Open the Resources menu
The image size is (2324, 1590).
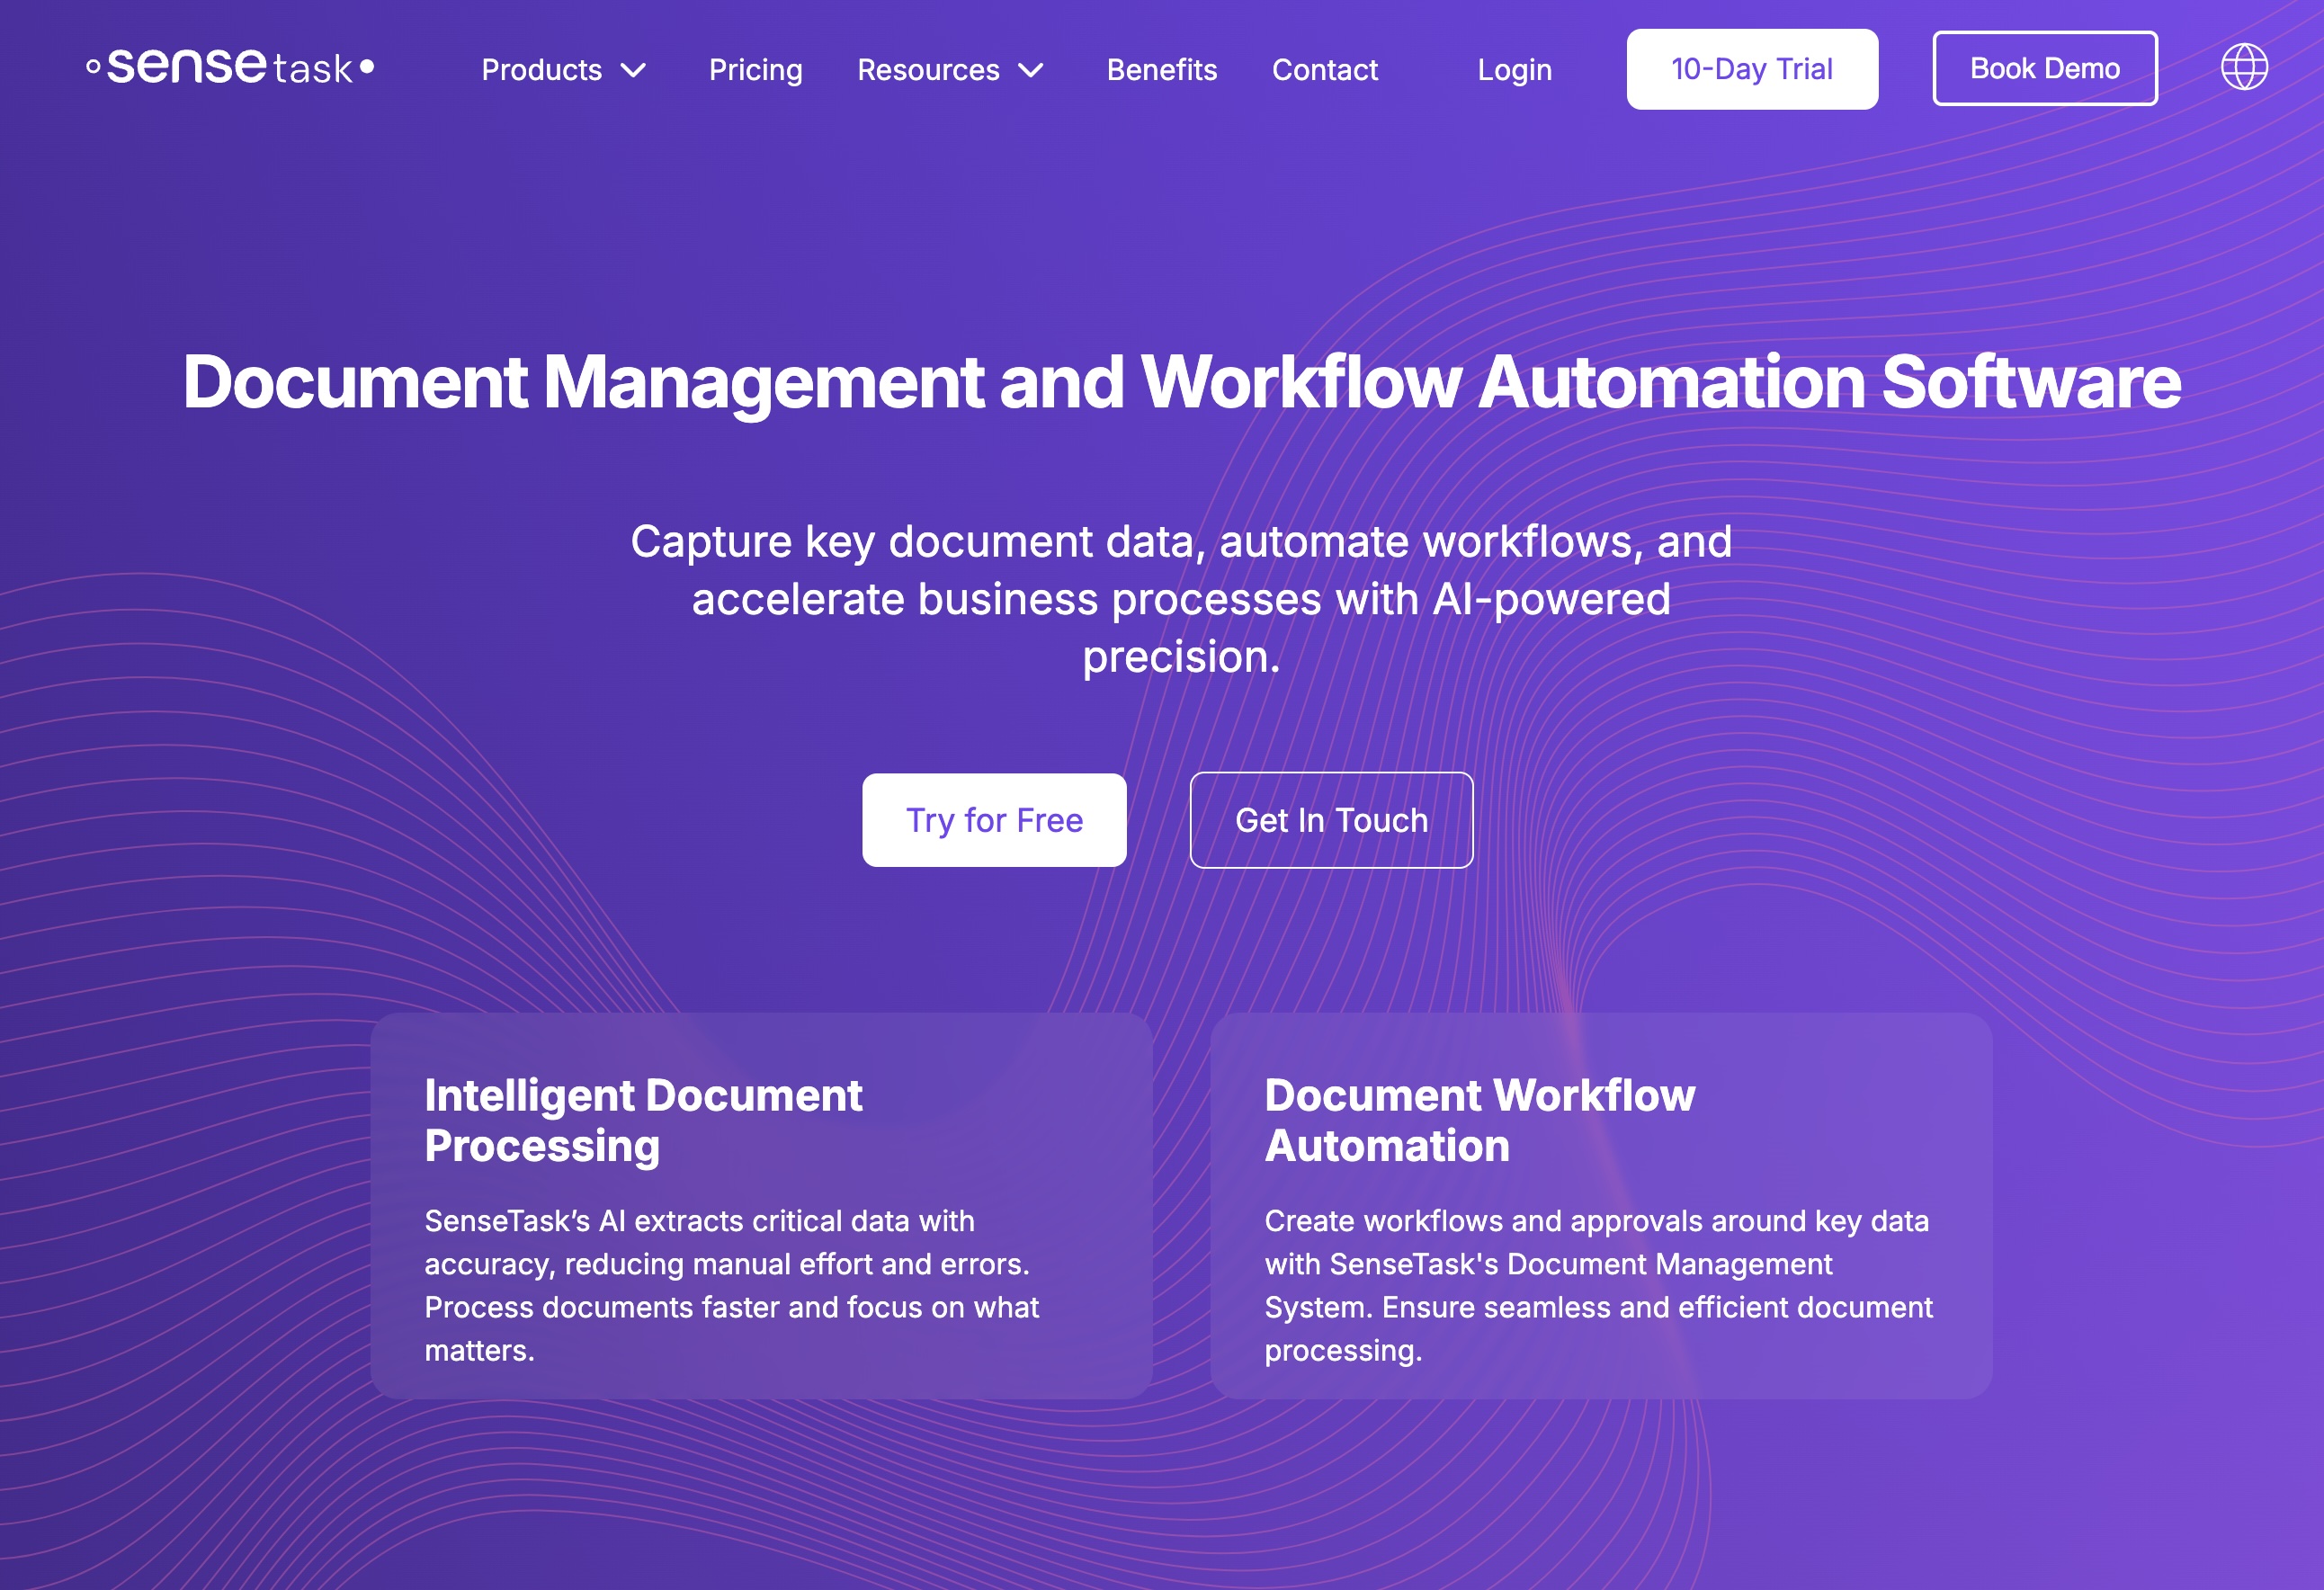pos(928,70)
